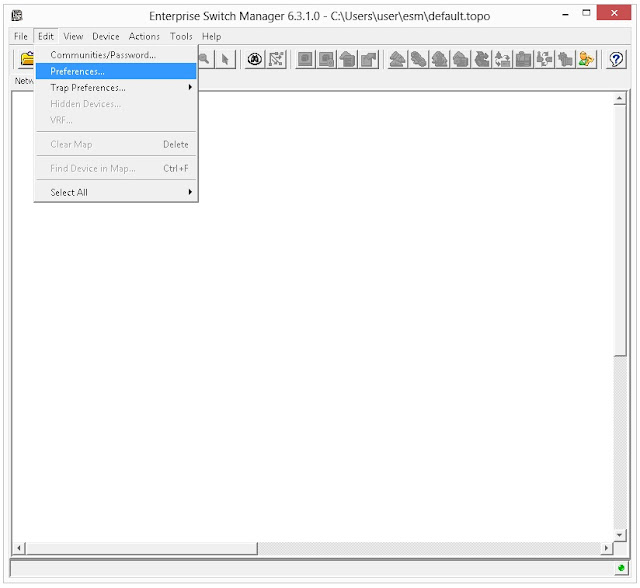The width and height of the screenshot is (640, 588).
Task: Click Find Device in Map... entry
Action: [116, 168]
